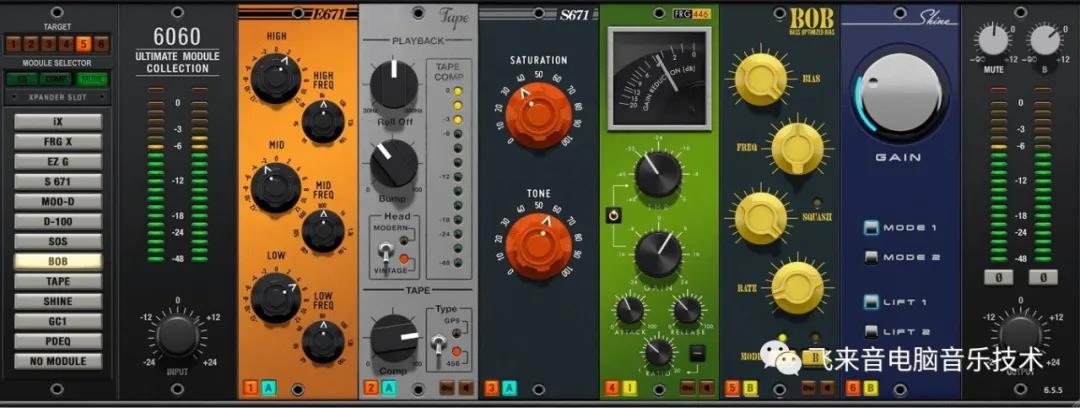This screenshot has height=408, width=1080.
Task: Choose the SOS module
Action: point(58,242)
